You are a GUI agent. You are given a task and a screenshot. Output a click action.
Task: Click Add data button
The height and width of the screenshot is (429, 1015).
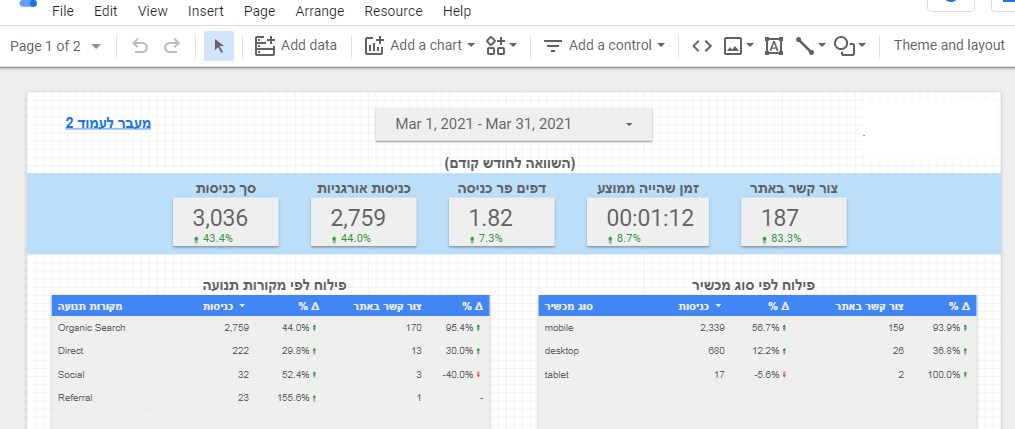tap(296, 46)
